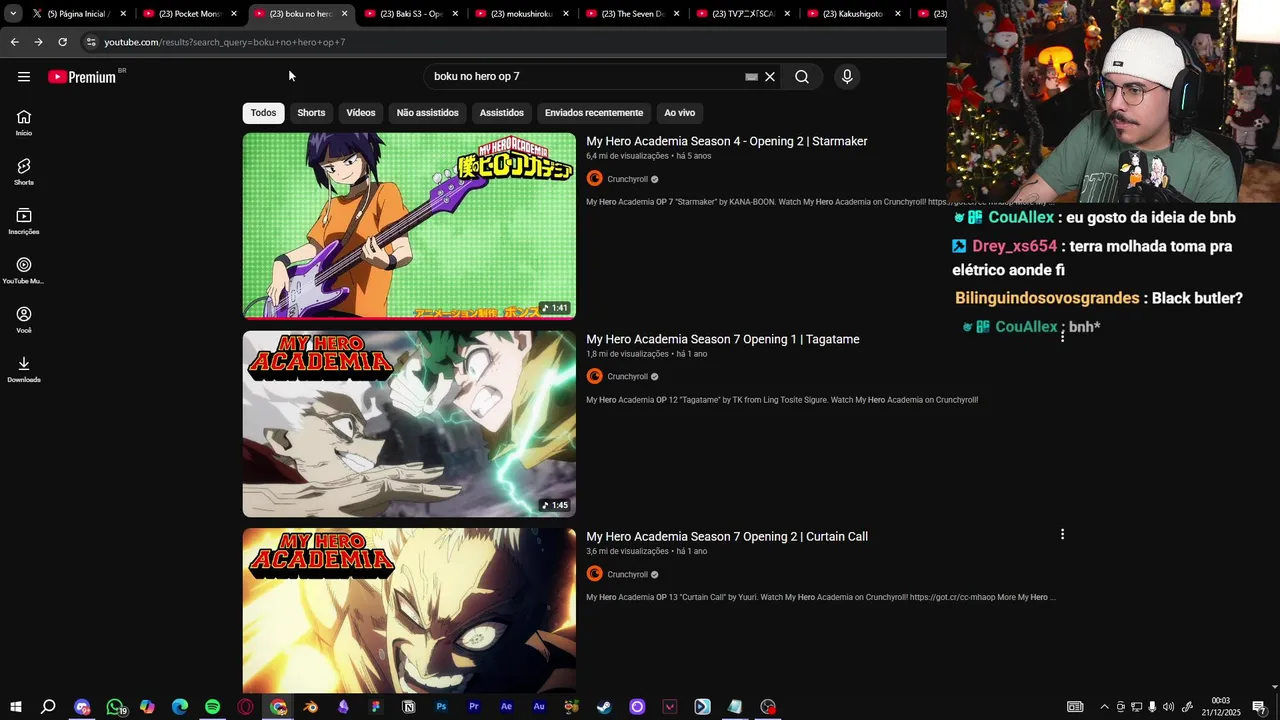Open the Windows notification center
Screen dimensions: 1280x720
click(x=1259, y=707)
